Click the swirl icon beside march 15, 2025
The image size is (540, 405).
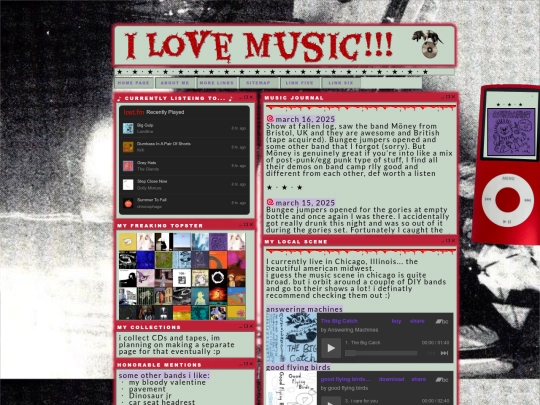point(270,202)
